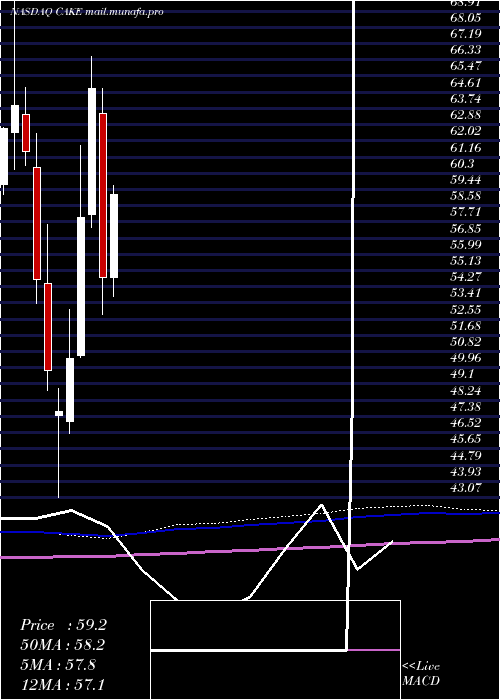Image resolution: width=500 pixels, height=700 pixels.
Task: Click the last white candle near 58.58
Action: (x=114, y=236)
